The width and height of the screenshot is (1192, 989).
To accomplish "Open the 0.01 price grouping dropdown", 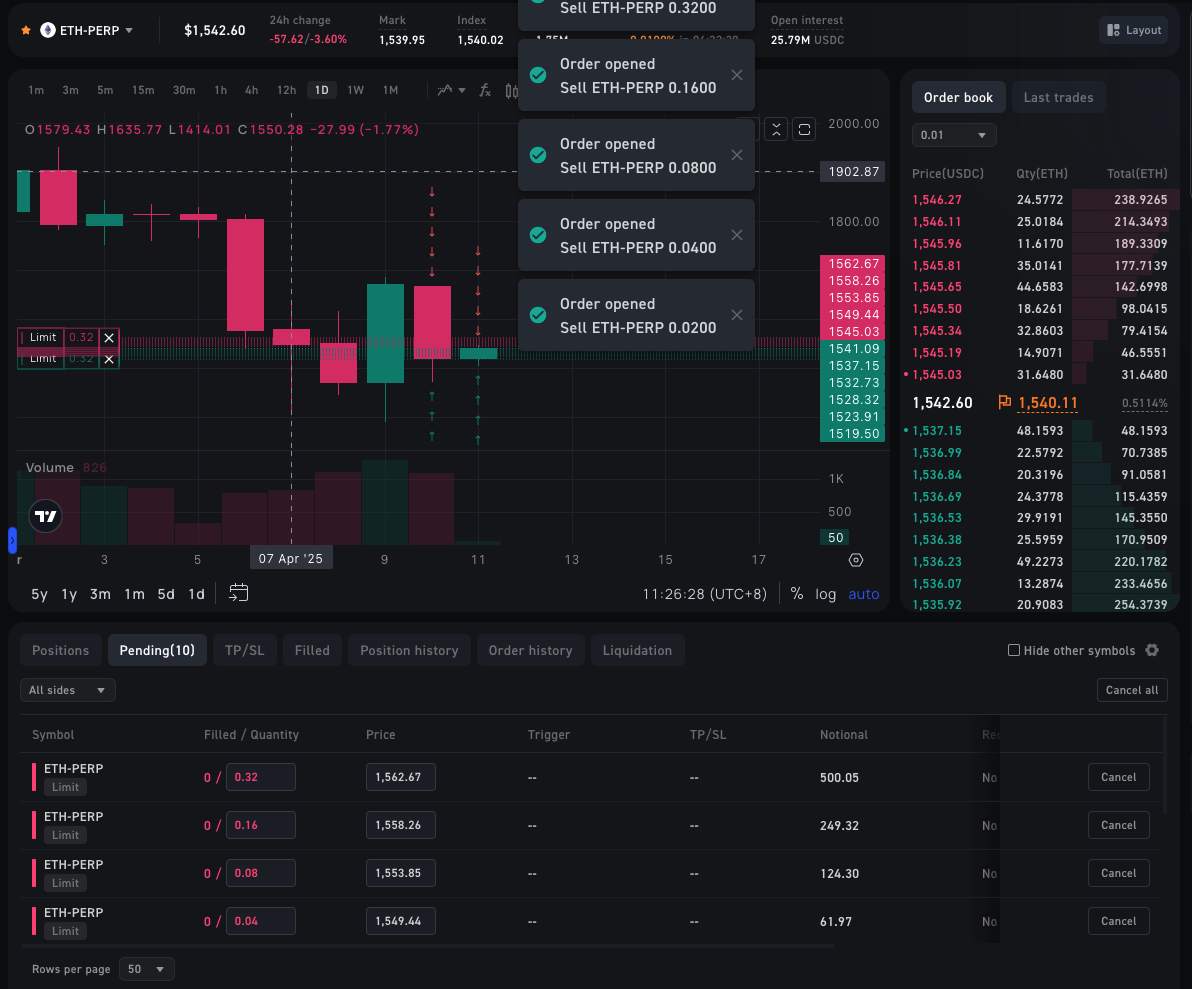I will tap(953, 135).
